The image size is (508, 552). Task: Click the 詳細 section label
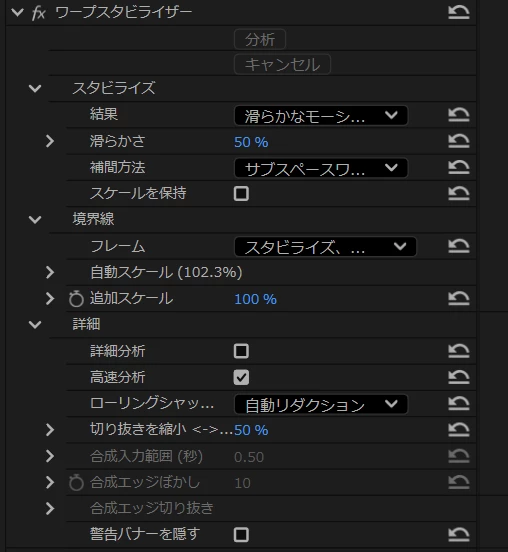click(x=86, y=324)
